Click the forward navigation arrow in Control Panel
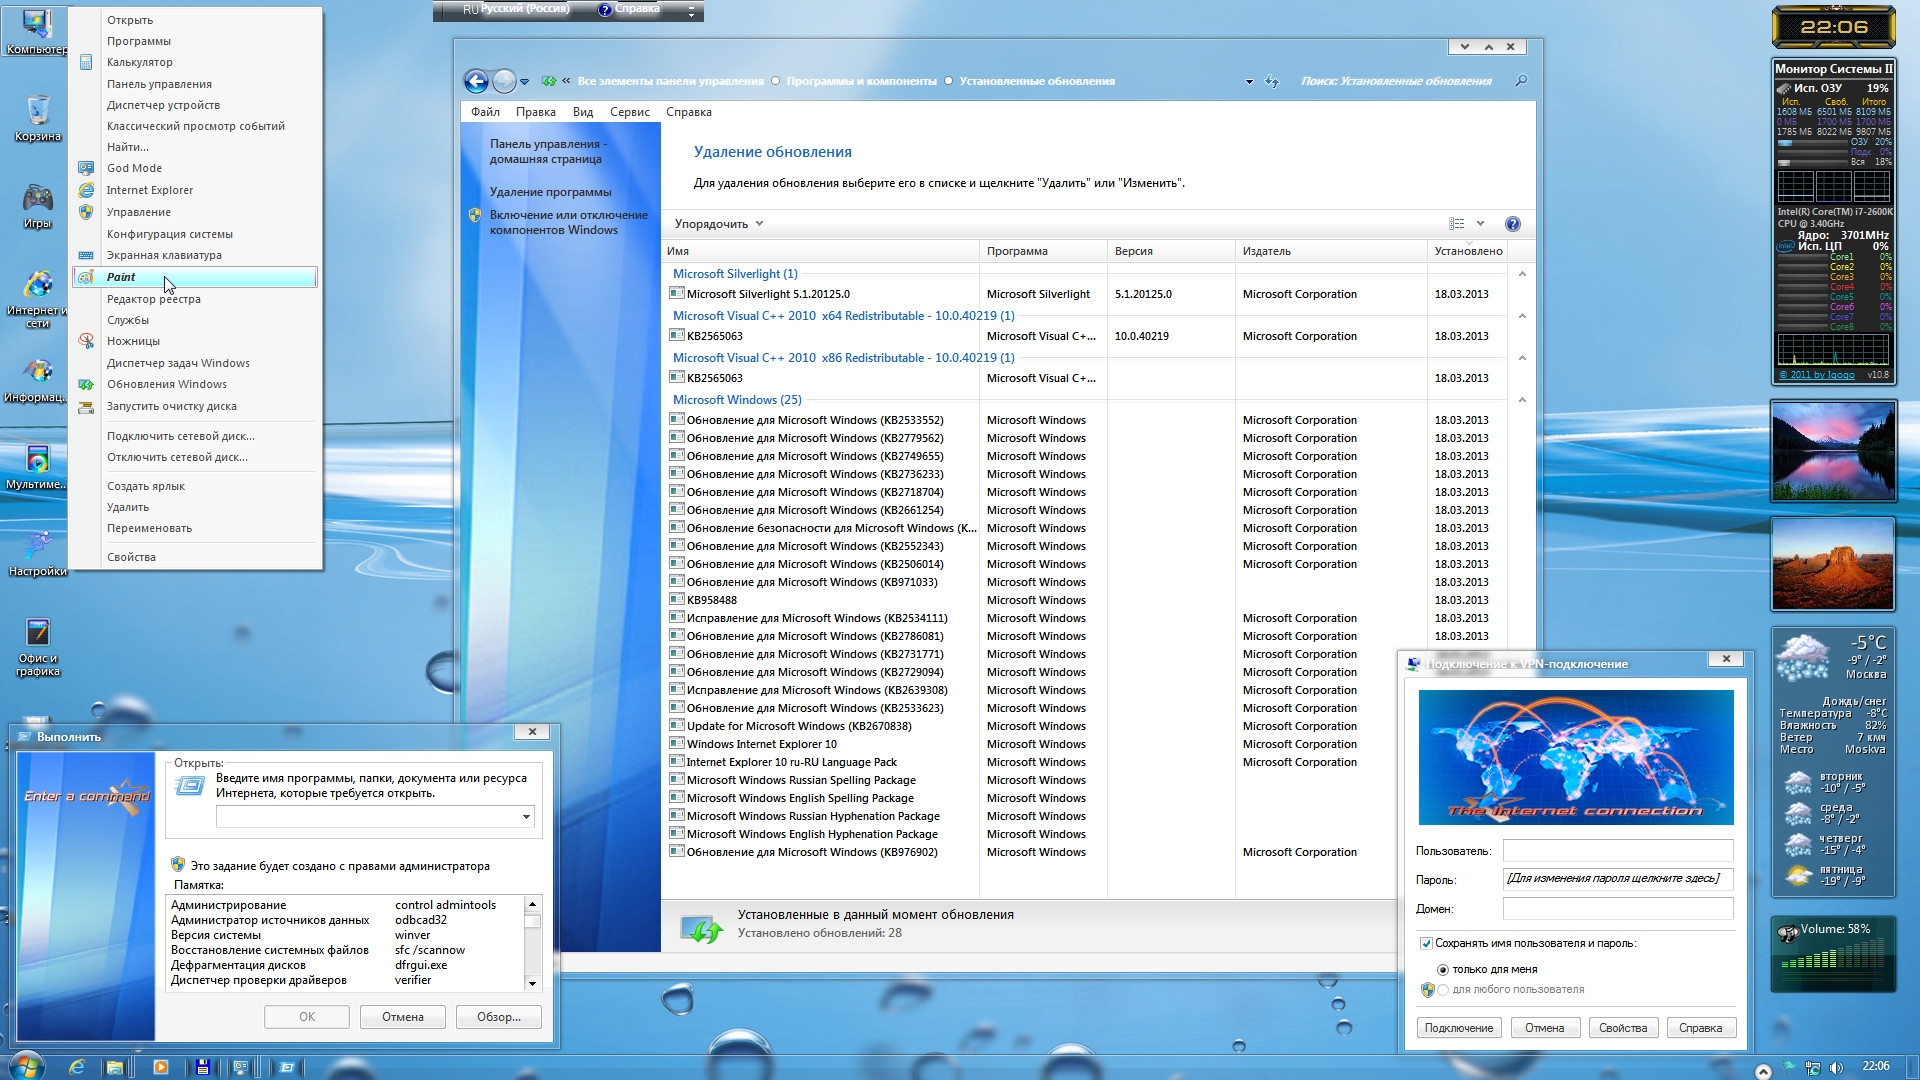This screenshot has width=1920, height=1080. (x=504, y=81)
